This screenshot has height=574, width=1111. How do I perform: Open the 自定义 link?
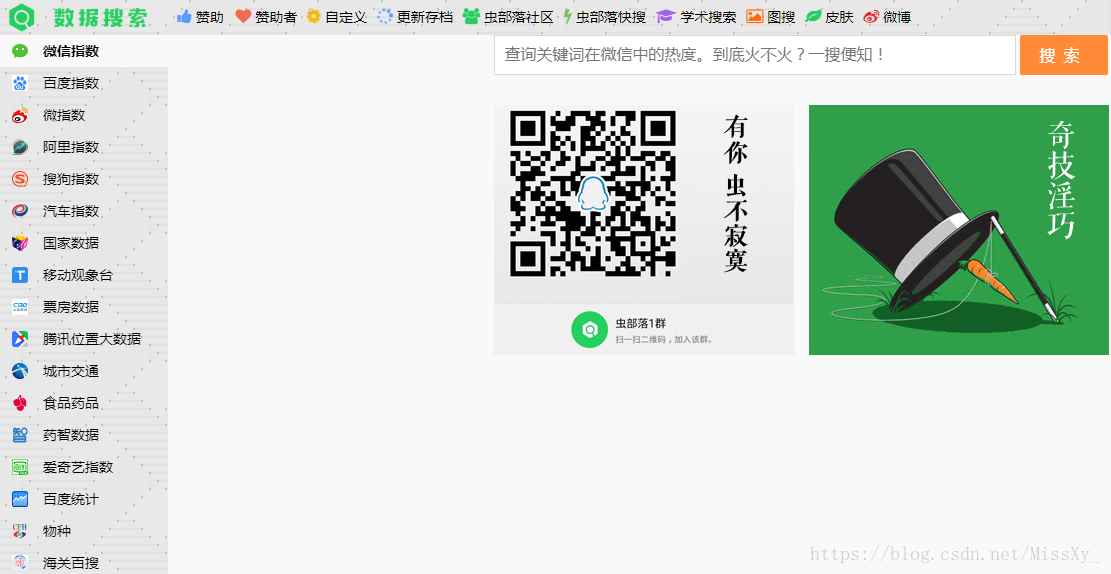point(346,17)
